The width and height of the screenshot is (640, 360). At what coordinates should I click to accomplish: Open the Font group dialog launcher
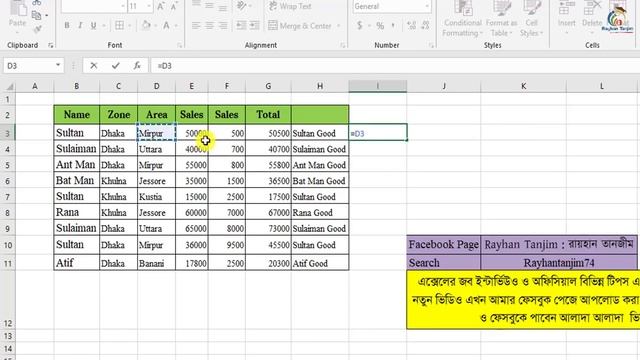coord(179,45)
